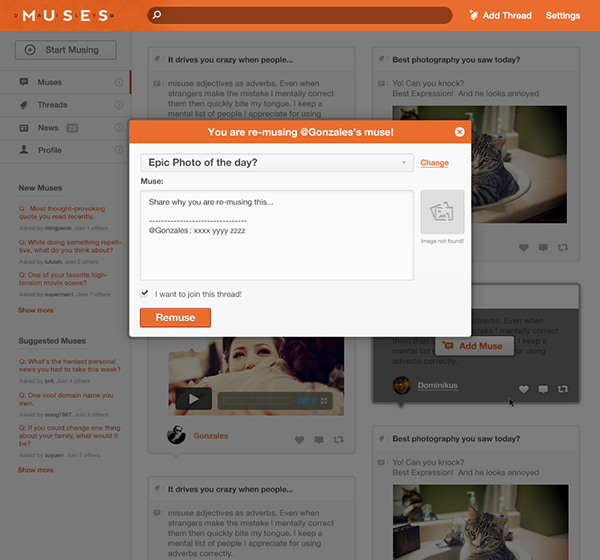This screenshot has width=600, height=560.
Task: Open the Muses sidebar item
Action: pyautogui.click(x=65, y=82)
